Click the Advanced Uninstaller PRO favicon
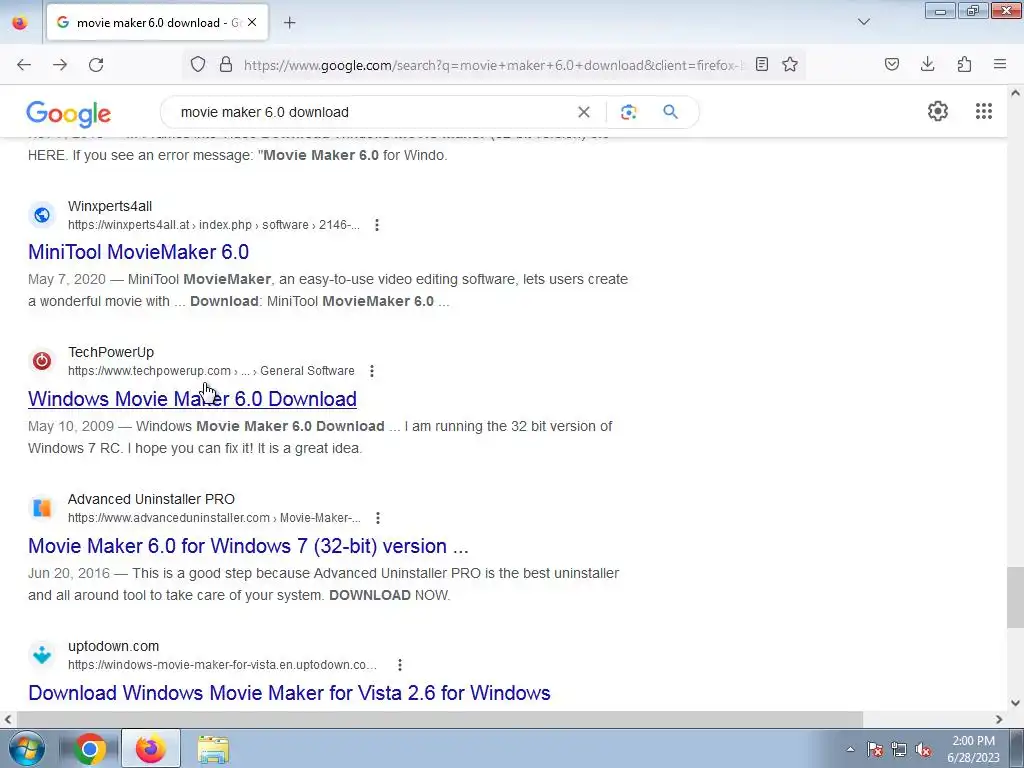 click(42, 508)
